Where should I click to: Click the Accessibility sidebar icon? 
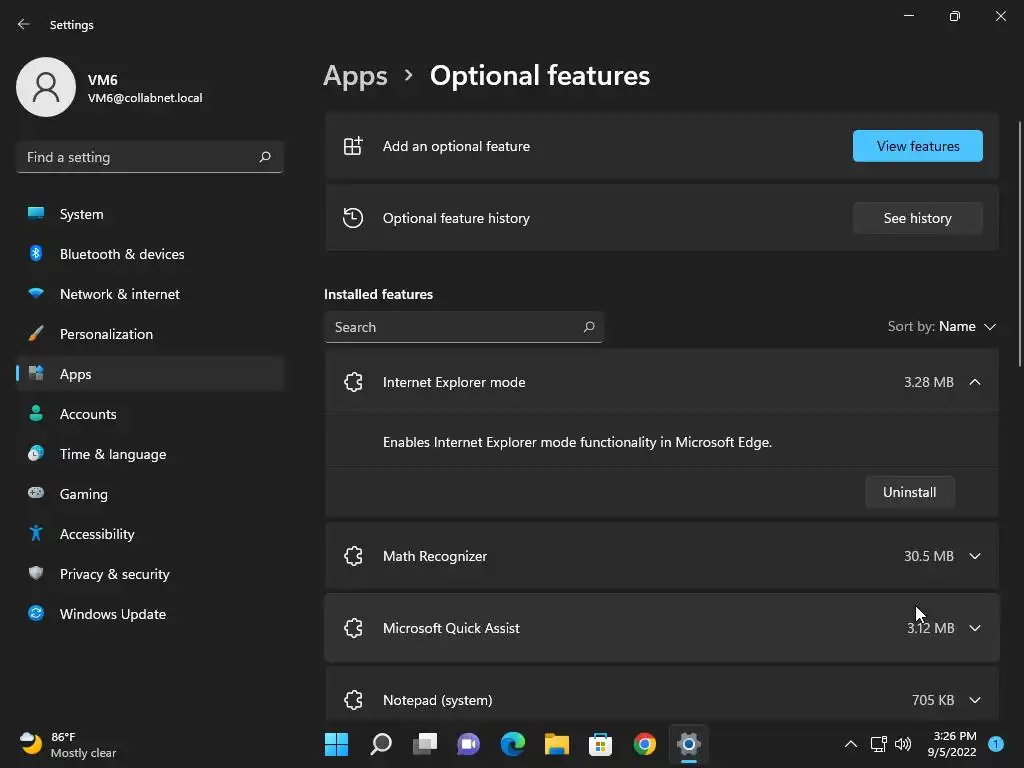pyautogui.click(x=36, y=534)
